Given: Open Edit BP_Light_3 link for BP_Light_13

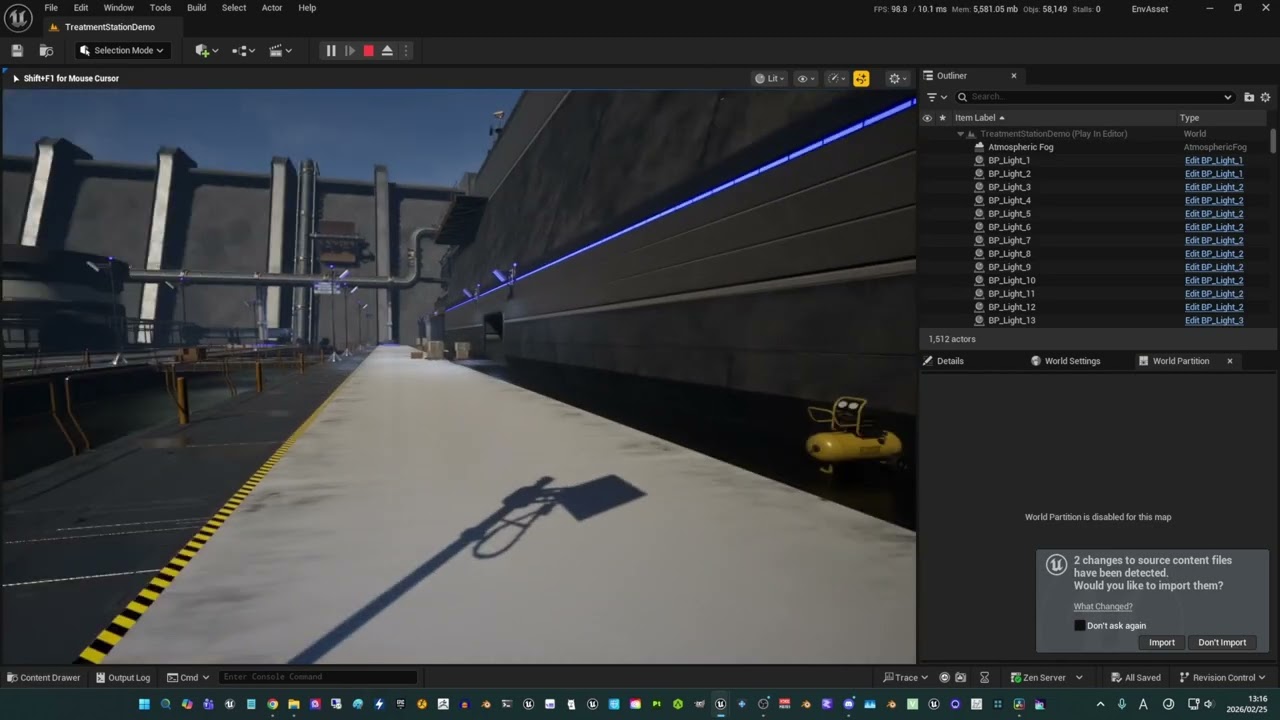Looking at the screenshot, I should click(x=1214, y=320).
